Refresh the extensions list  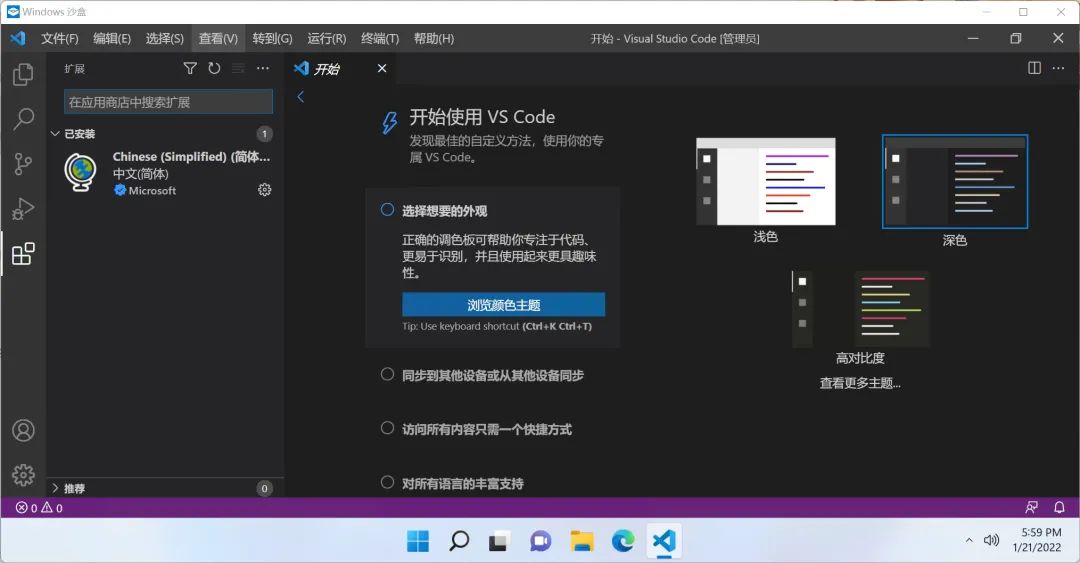[214, 68]
